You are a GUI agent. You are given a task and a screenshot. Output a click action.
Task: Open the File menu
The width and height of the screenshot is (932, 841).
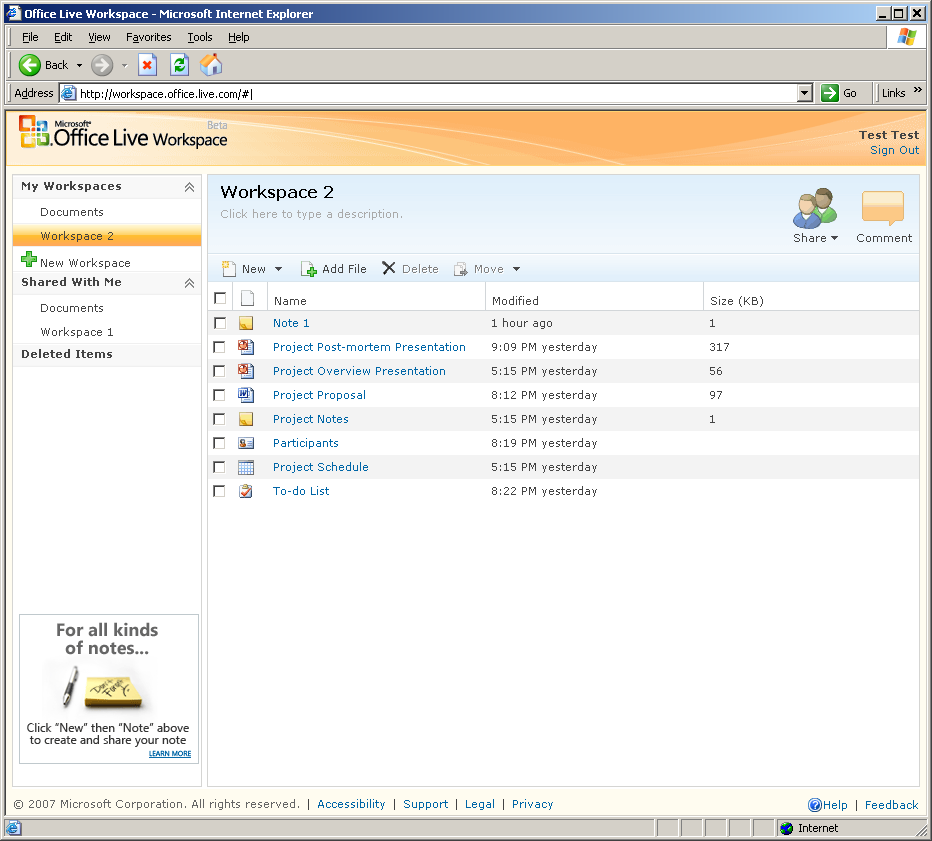[x=30, y=37]
